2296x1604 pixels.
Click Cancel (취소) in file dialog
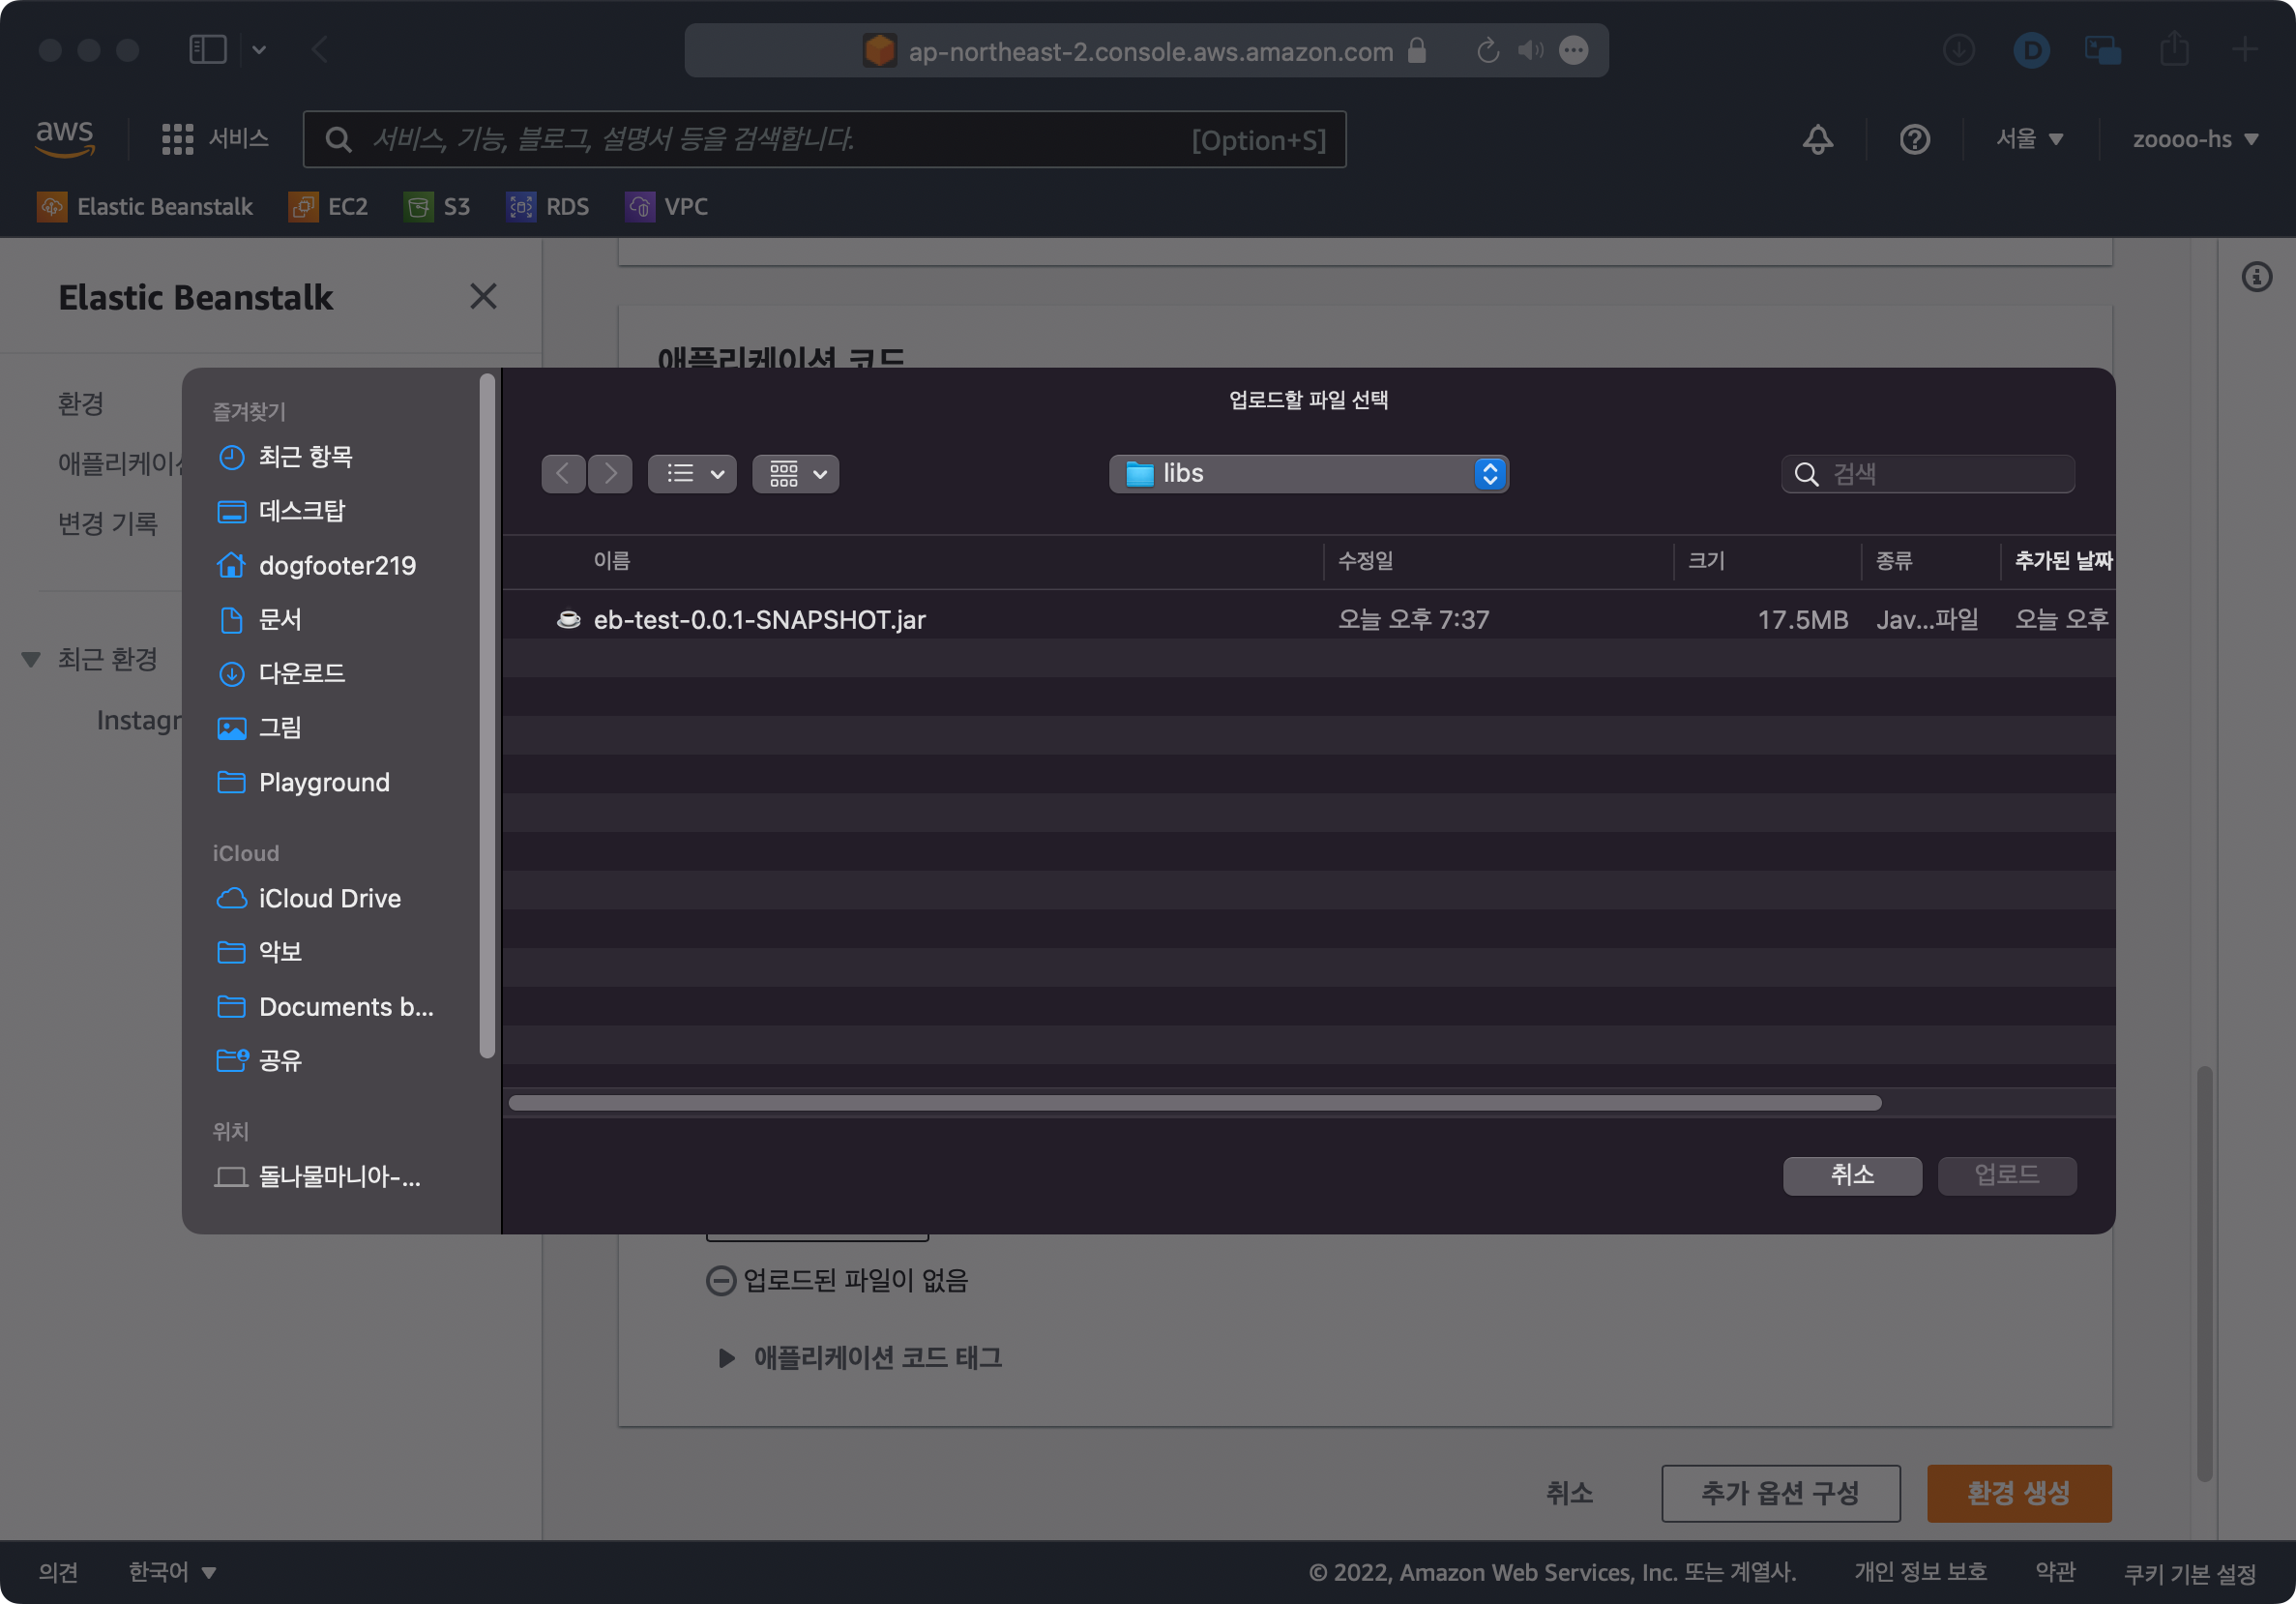coord(1852,1175)
